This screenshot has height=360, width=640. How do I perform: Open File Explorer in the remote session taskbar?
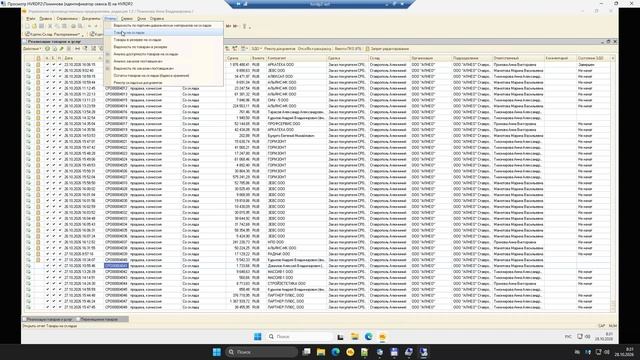[355, 336]
